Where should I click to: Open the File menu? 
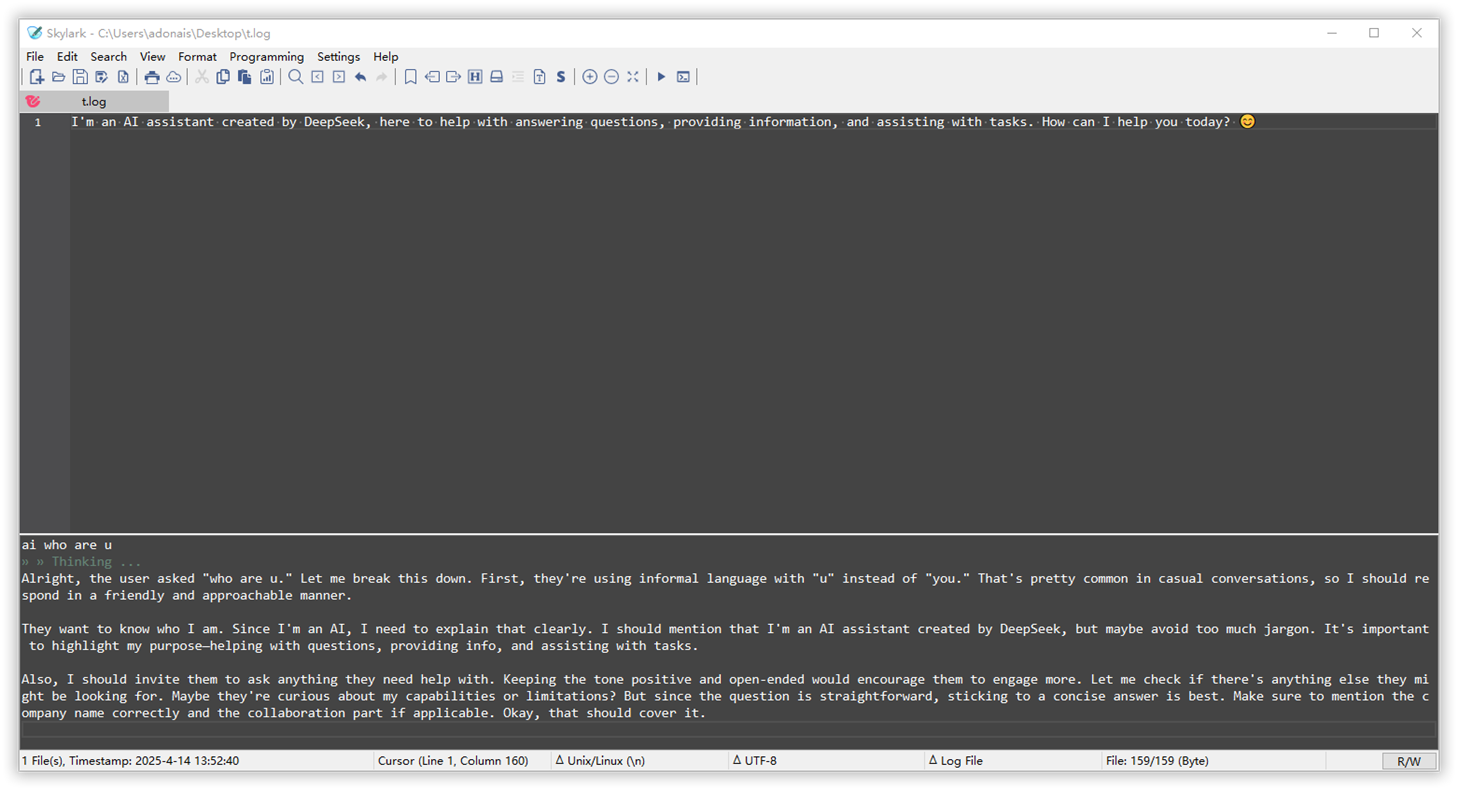(x=35, y=57)
